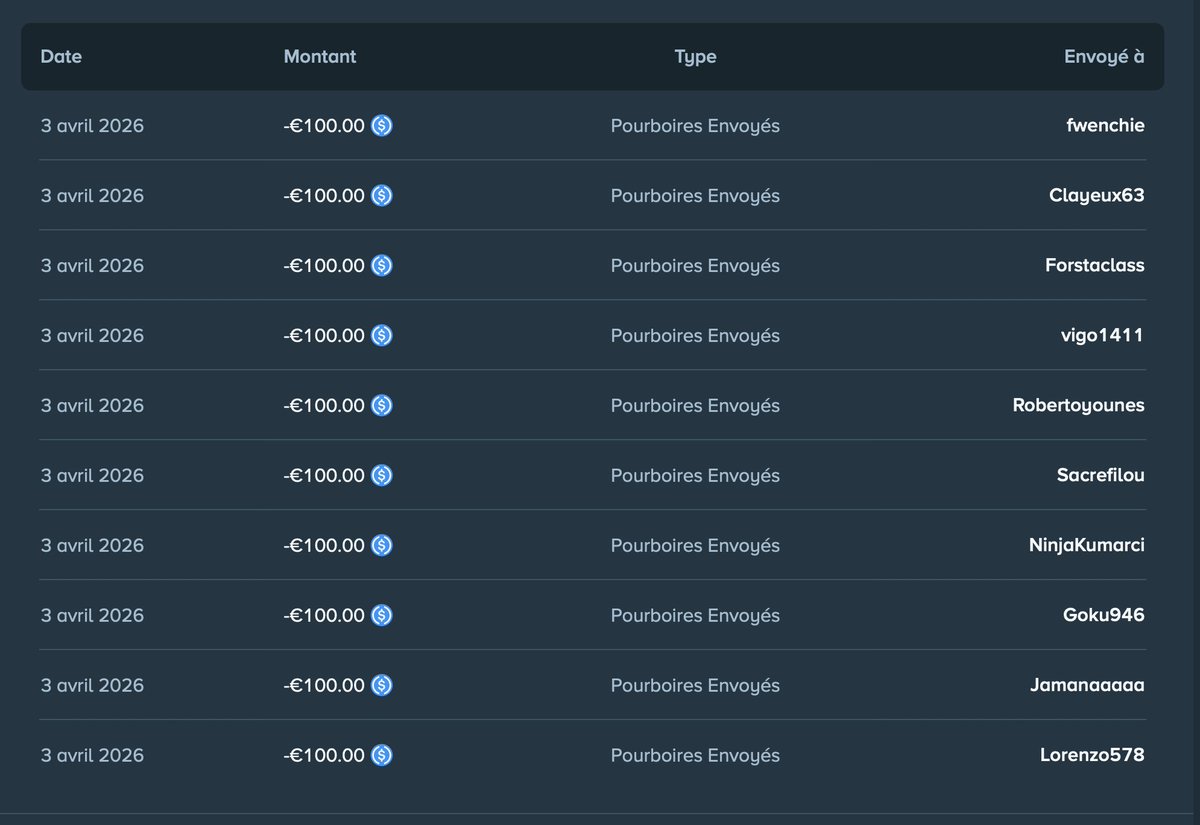Sort by the Date column header

click(61, 56)
